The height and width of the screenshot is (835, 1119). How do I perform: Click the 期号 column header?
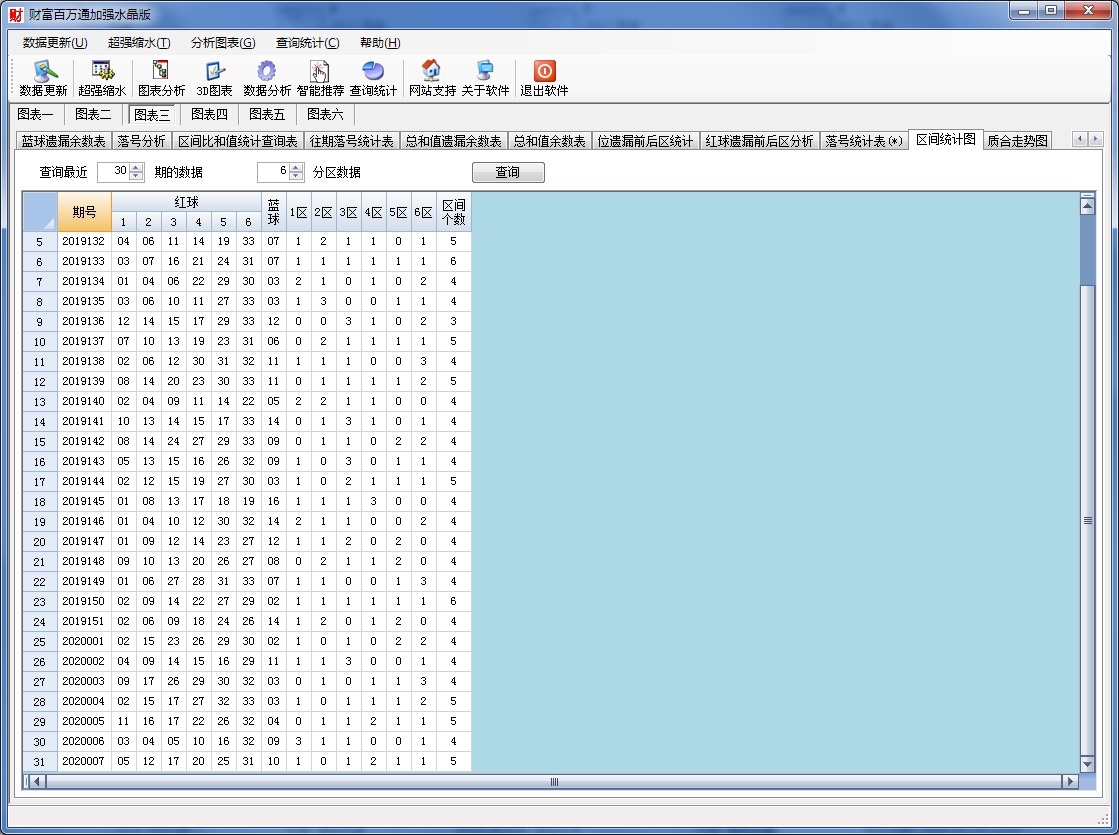point(84,212)
